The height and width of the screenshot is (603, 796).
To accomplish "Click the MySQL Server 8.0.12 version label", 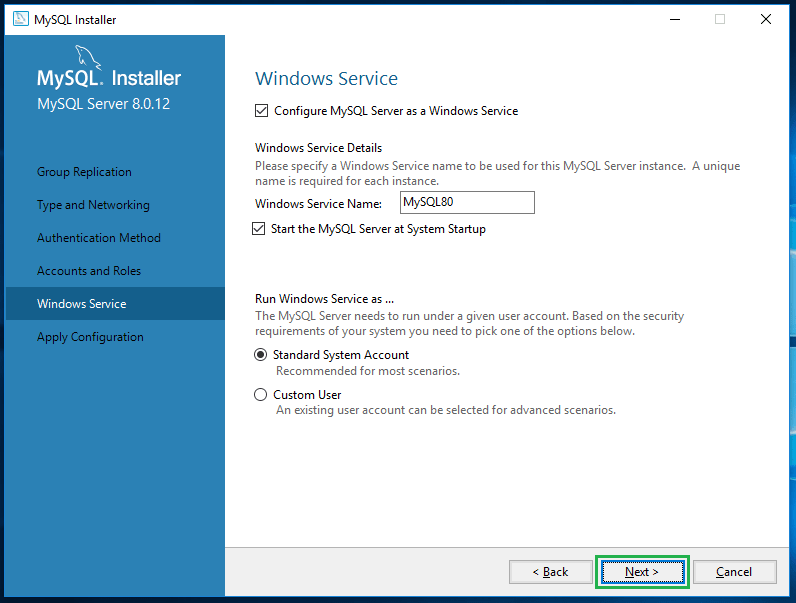I will (103, 104).
